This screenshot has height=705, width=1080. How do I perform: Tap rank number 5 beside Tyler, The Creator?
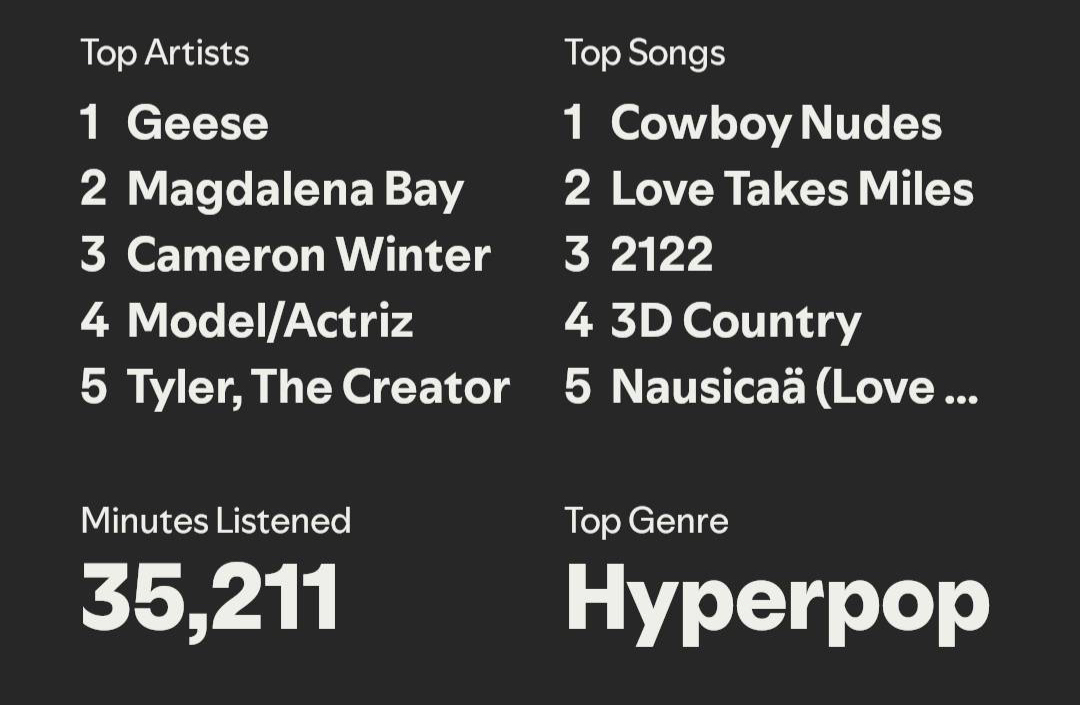pos(93,387)
